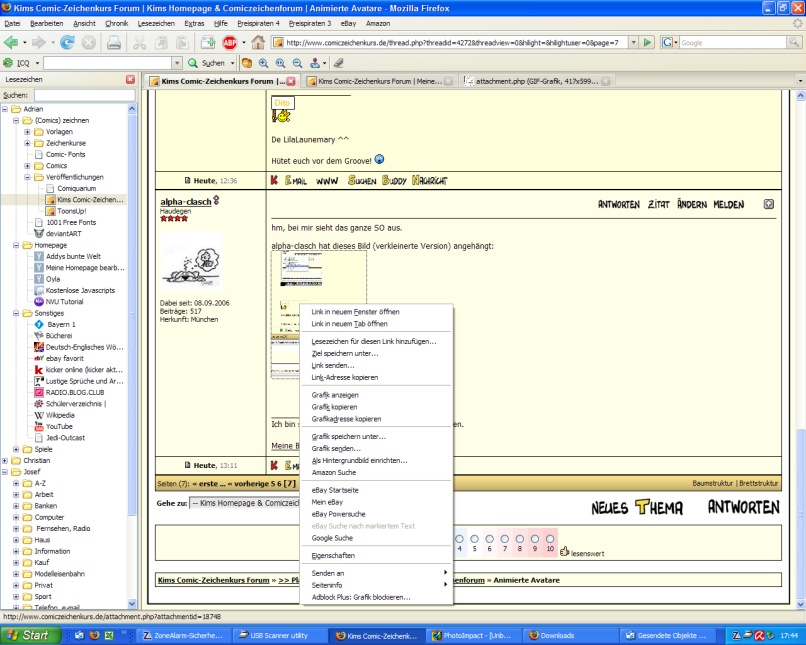806x645 pixels.
Task: Click the Firefox reload page icon
Action: pyautogui.click(x=67, y=43)
